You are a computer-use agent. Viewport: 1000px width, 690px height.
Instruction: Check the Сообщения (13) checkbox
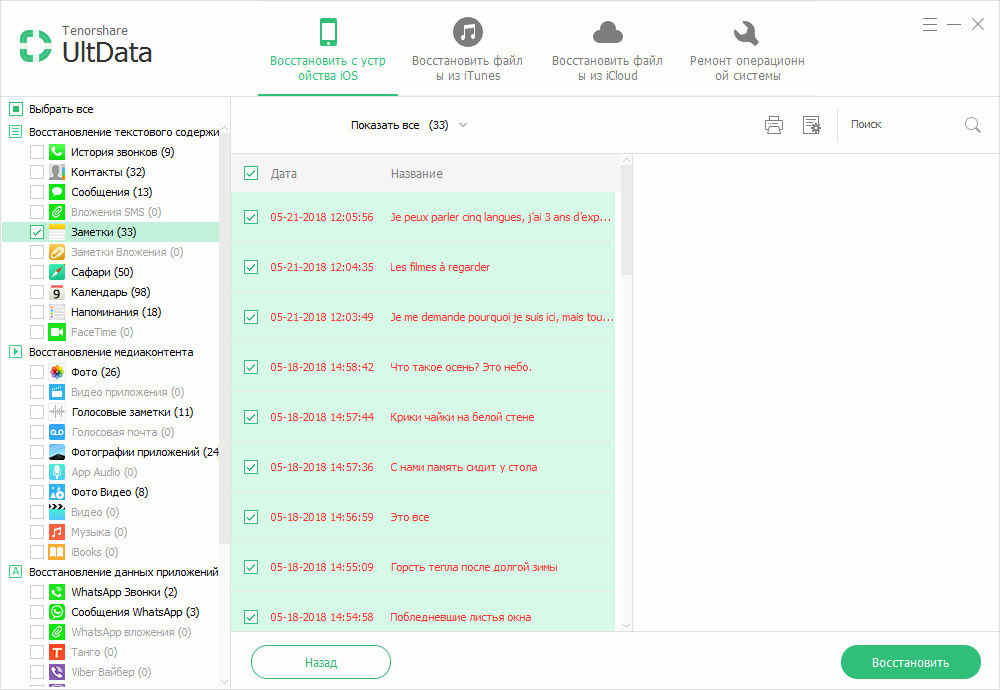37,192
